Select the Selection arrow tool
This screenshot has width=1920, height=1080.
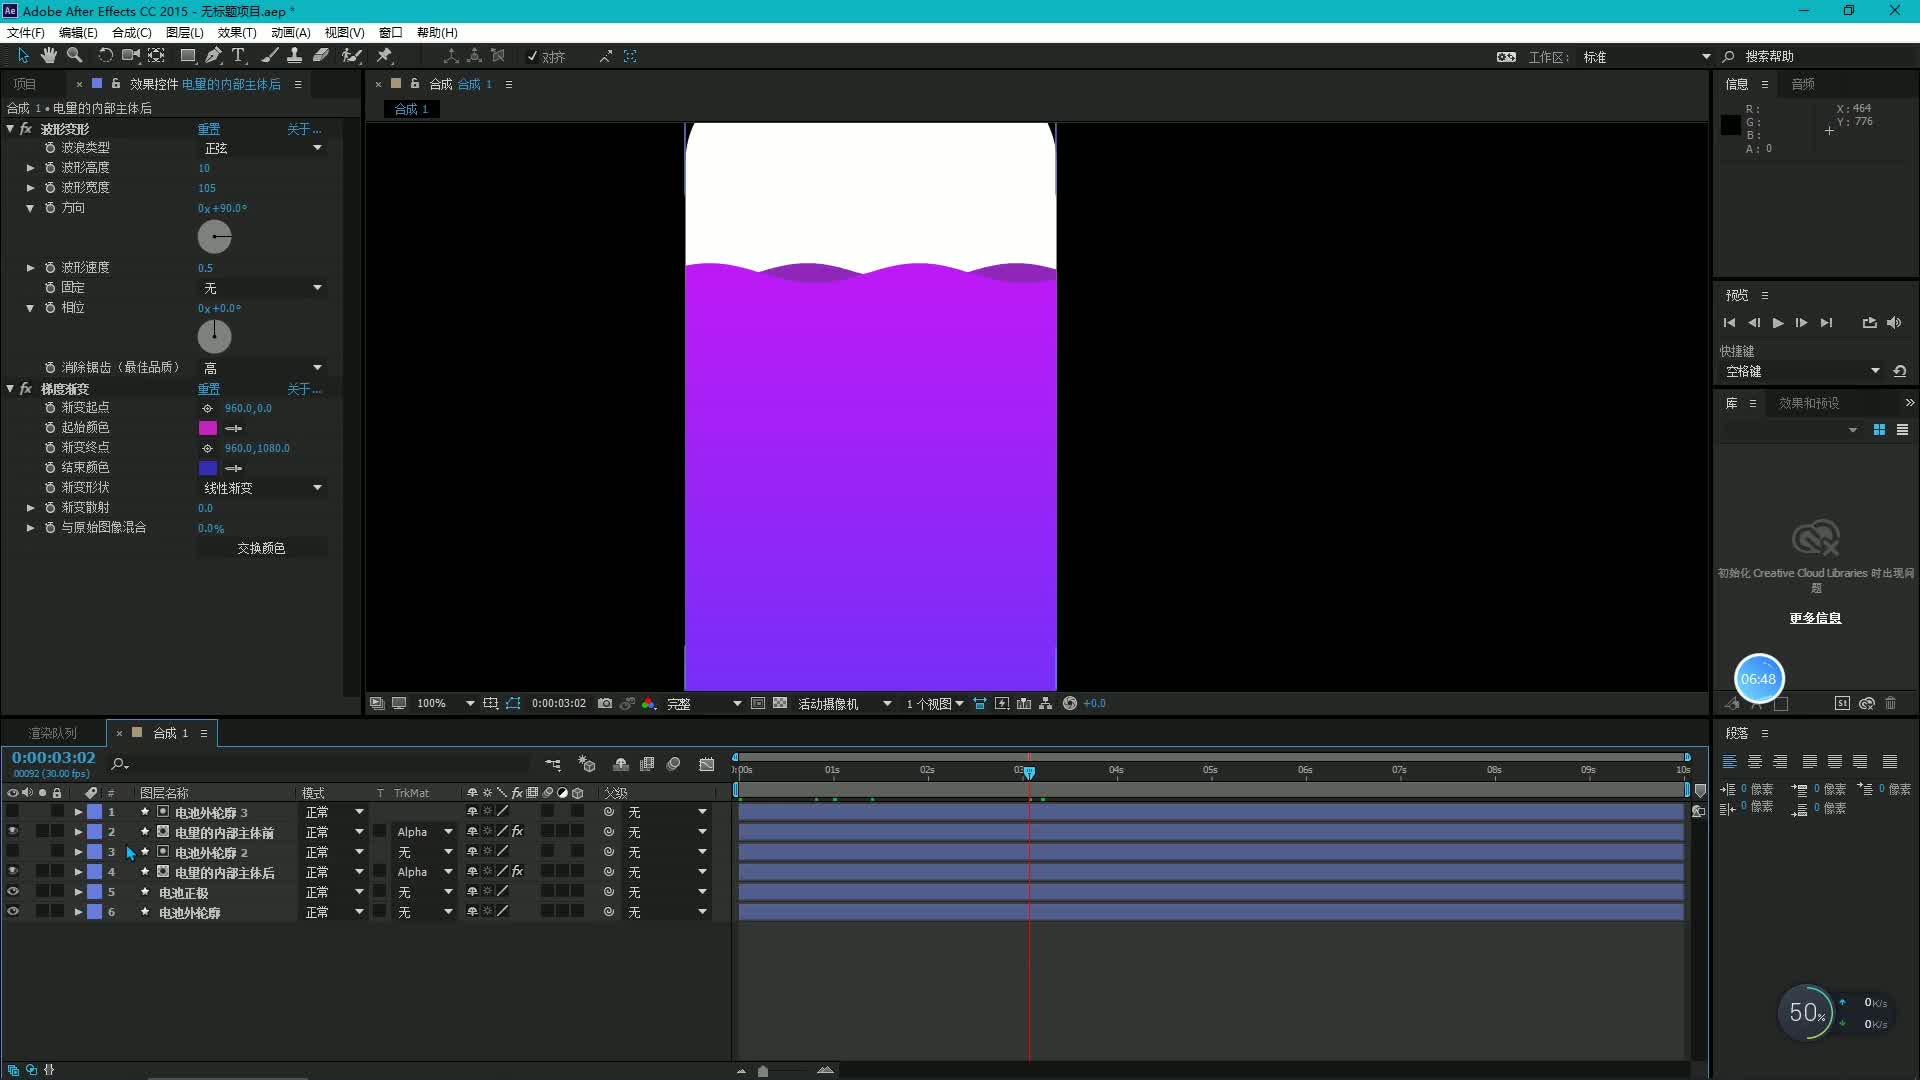point(23,56)
